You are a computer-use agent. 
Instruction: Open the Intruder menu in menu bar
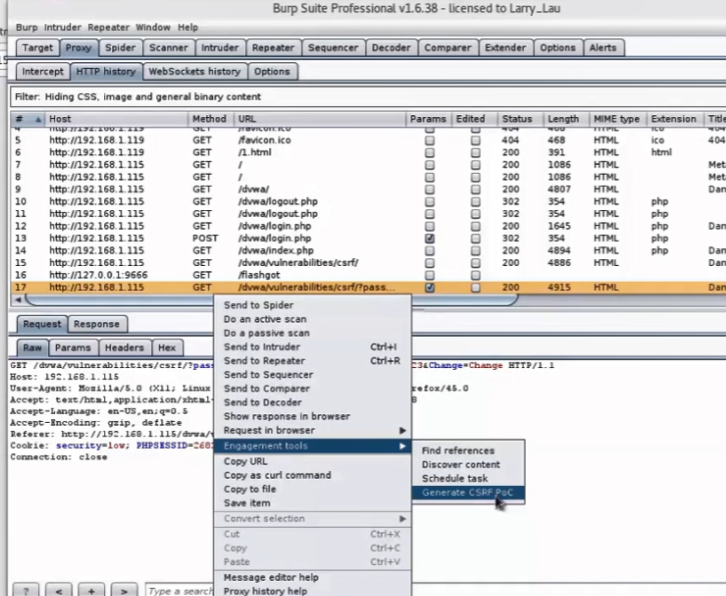[x=63, y=27]
